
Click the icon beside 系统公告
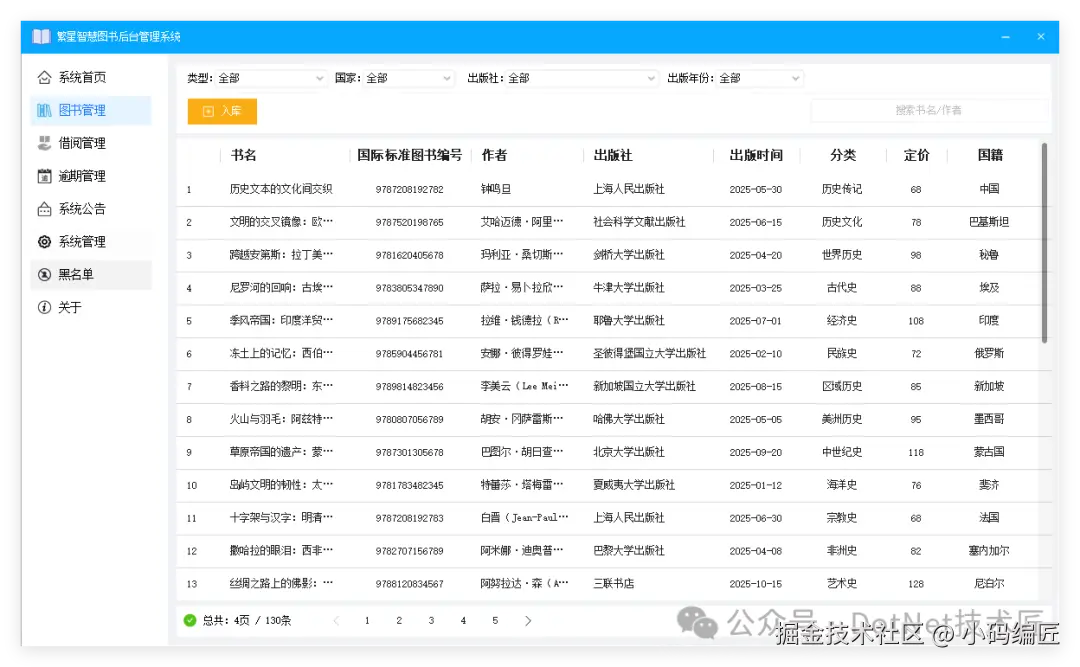44,209
